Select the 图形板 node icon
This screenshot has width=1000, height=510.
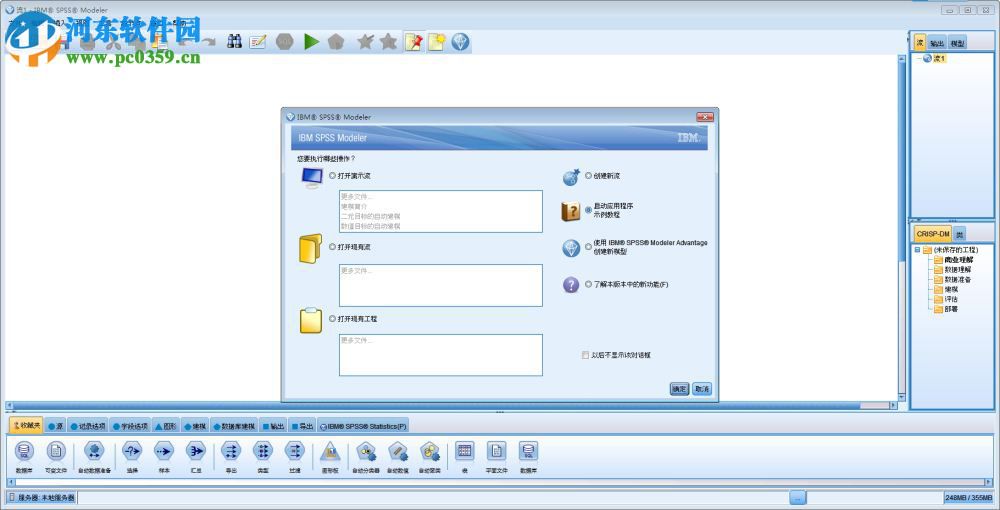point(330,456)
